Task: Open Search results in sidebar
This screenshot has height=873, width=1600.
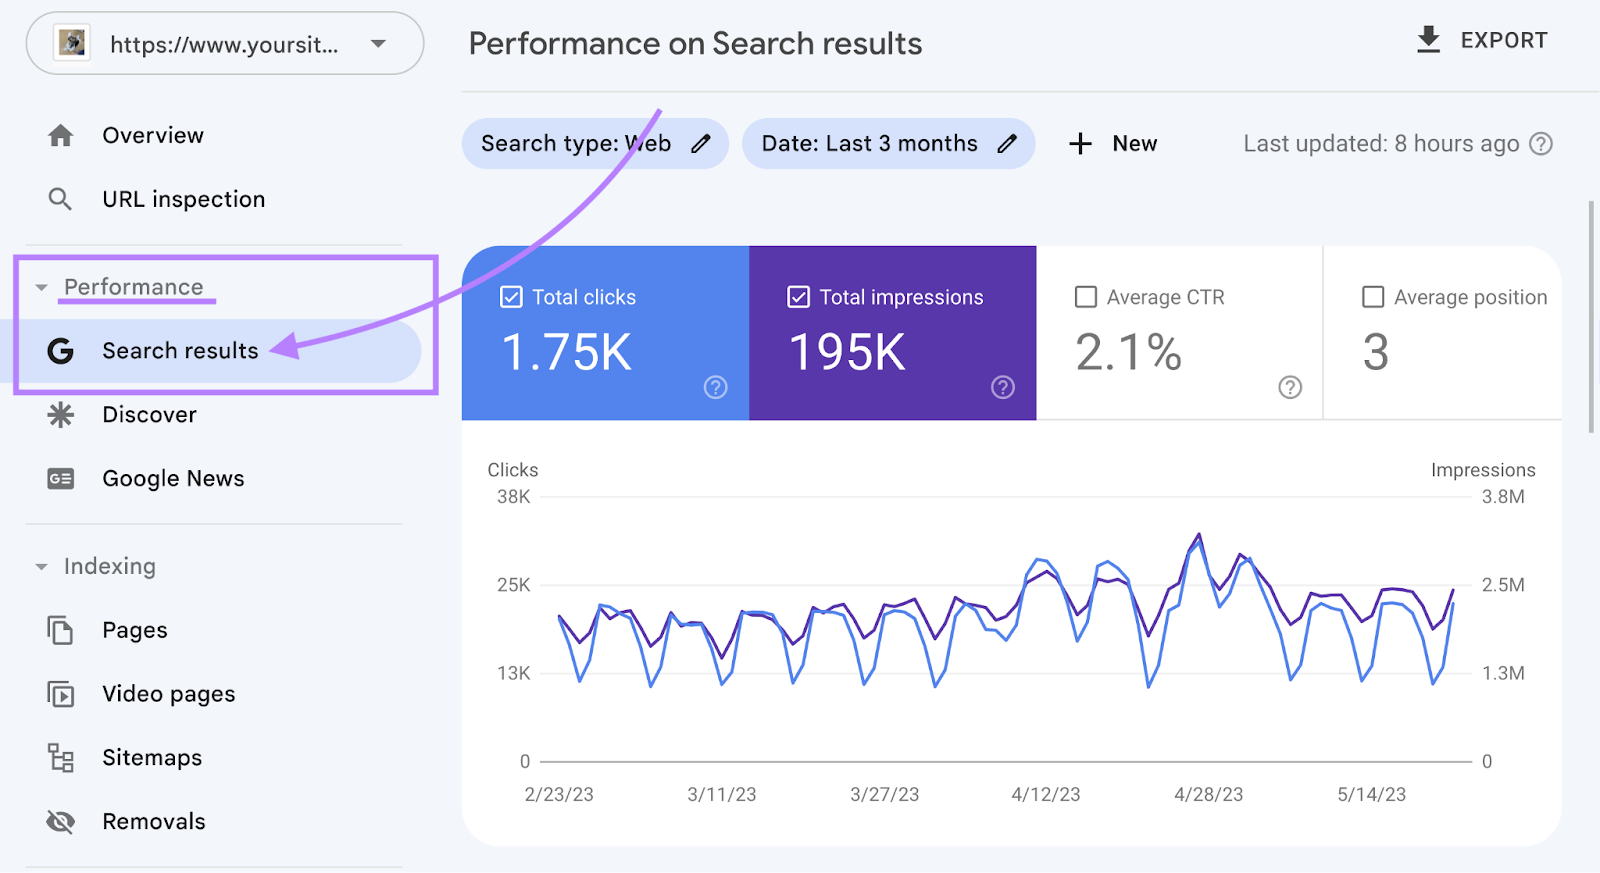Action: click(180, 351)
